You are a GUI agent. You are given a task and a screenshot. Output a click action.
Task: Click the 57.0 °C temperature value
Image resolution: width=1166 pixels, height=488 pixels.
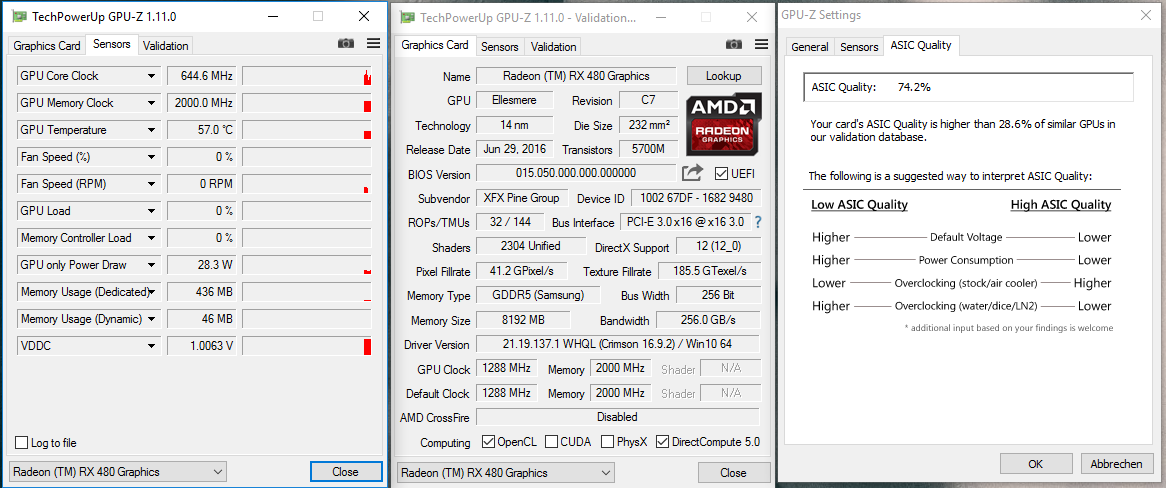pyautogui.click(x=201, y=130)
